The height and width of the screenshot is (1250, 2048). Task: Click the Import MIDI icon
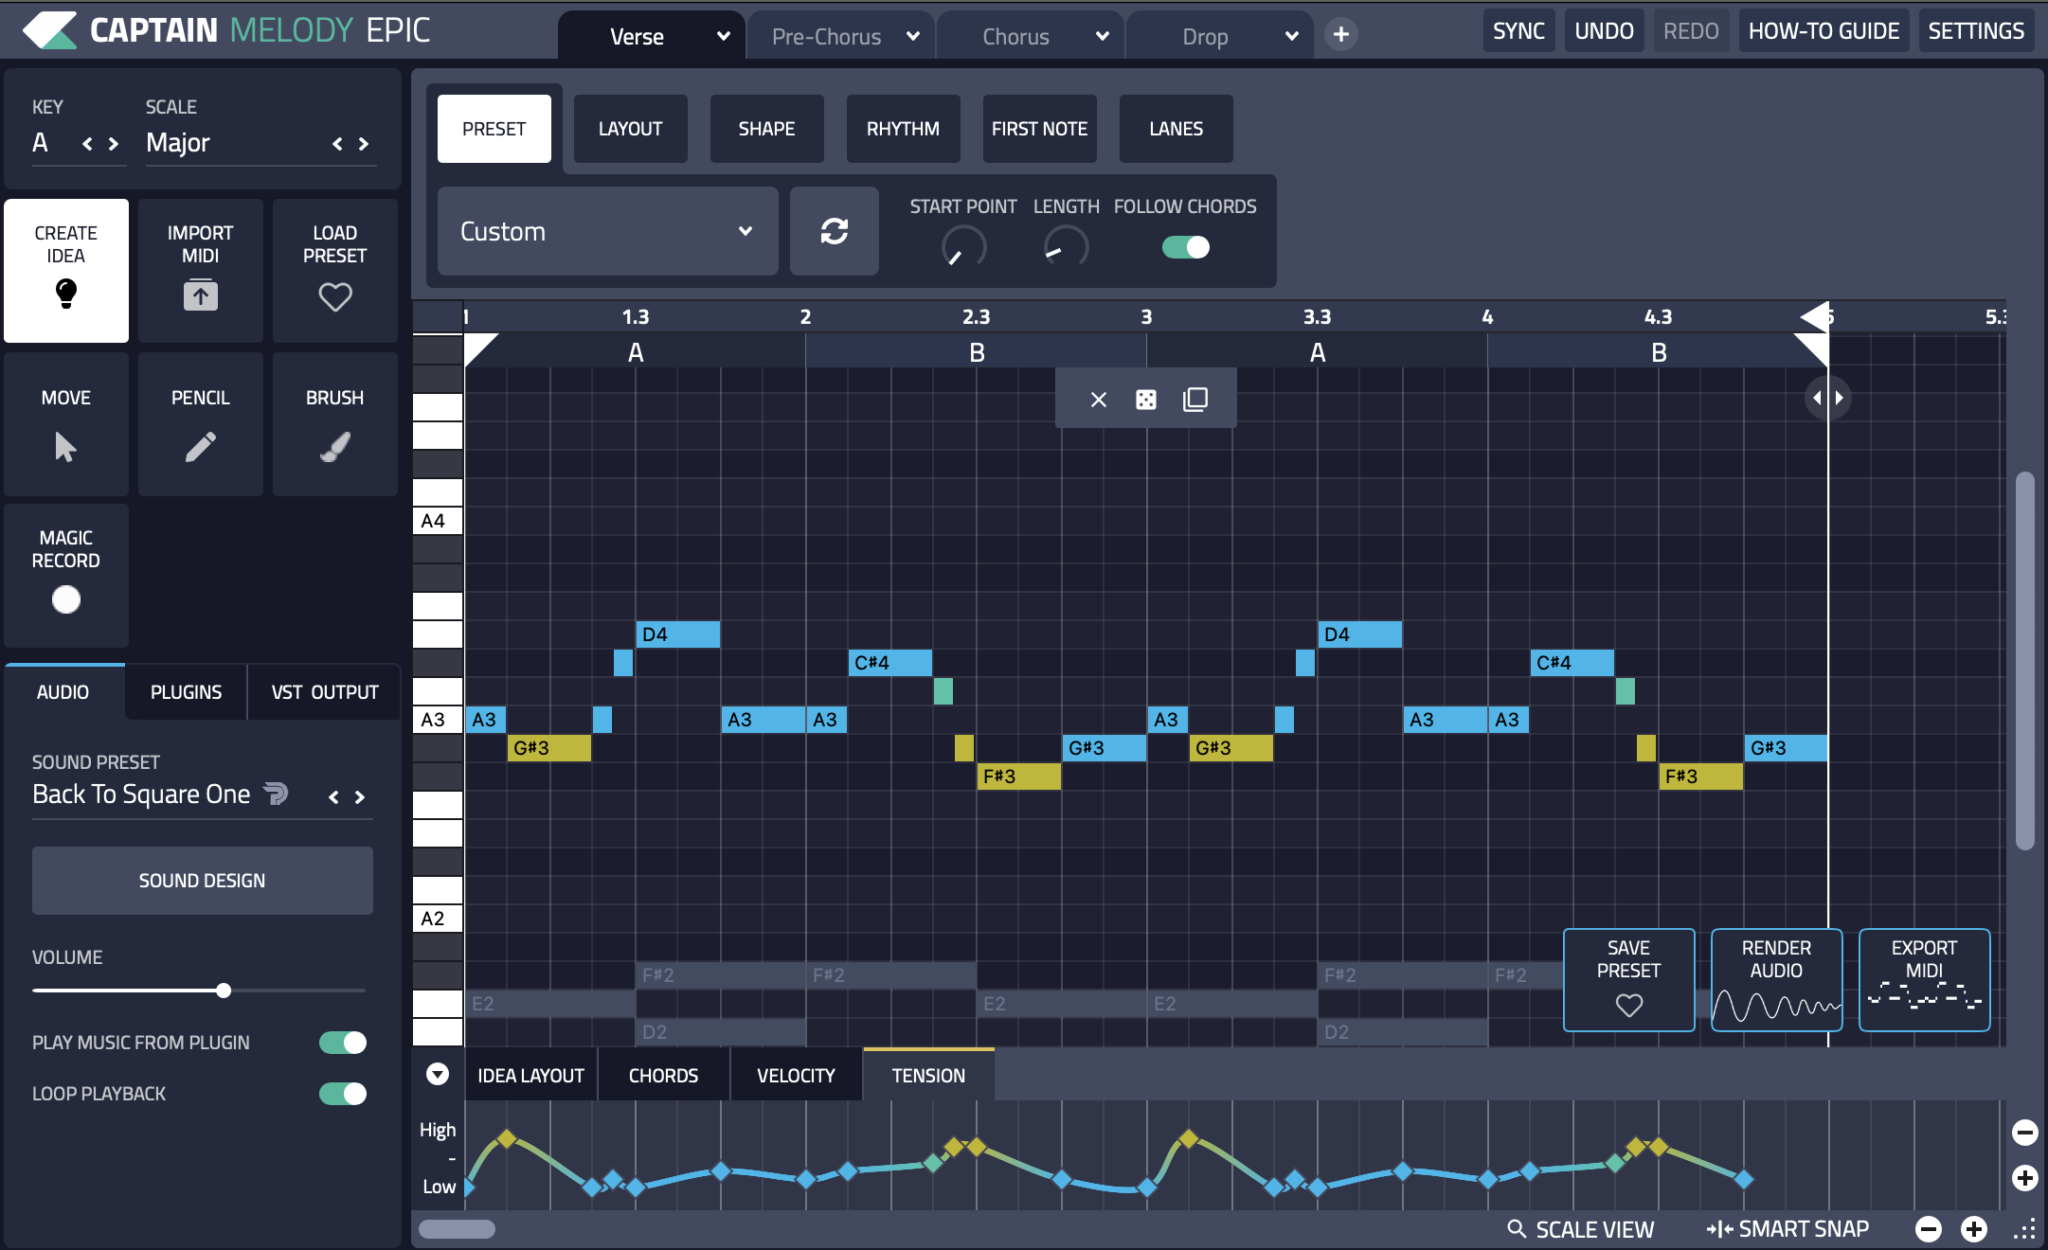pyautogui.click(x=200, y=294)
